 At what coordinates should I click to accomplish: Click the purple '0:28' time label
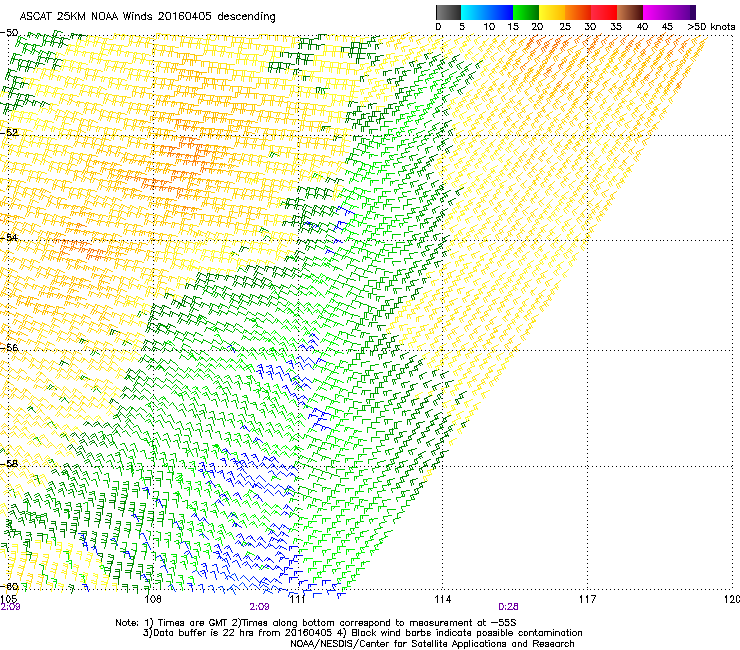508,607
